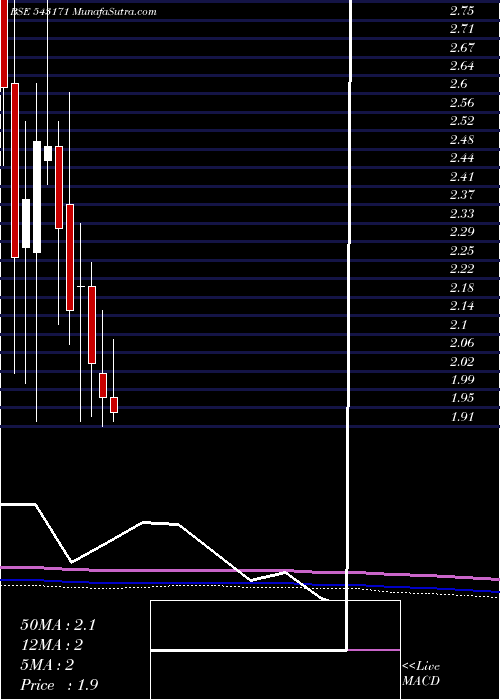Click the 2.06 price axis label
The height and width of the screenshot is (700, 500).
pos(462,344)
